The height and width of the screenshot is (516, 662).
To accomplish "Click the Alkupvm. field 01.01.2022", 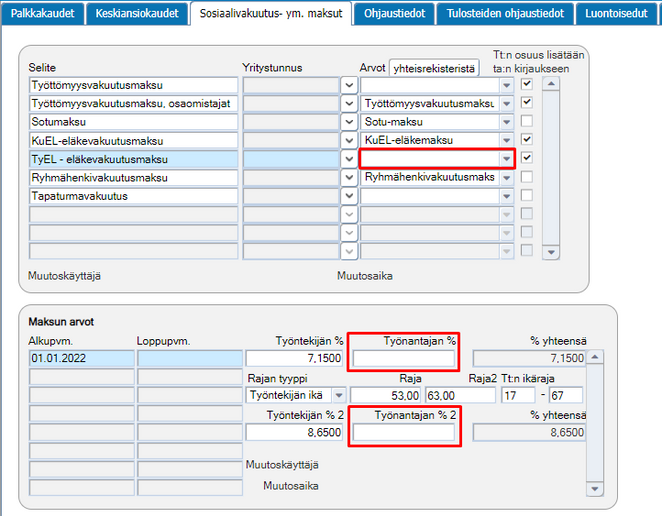I will tap(81, 358).
